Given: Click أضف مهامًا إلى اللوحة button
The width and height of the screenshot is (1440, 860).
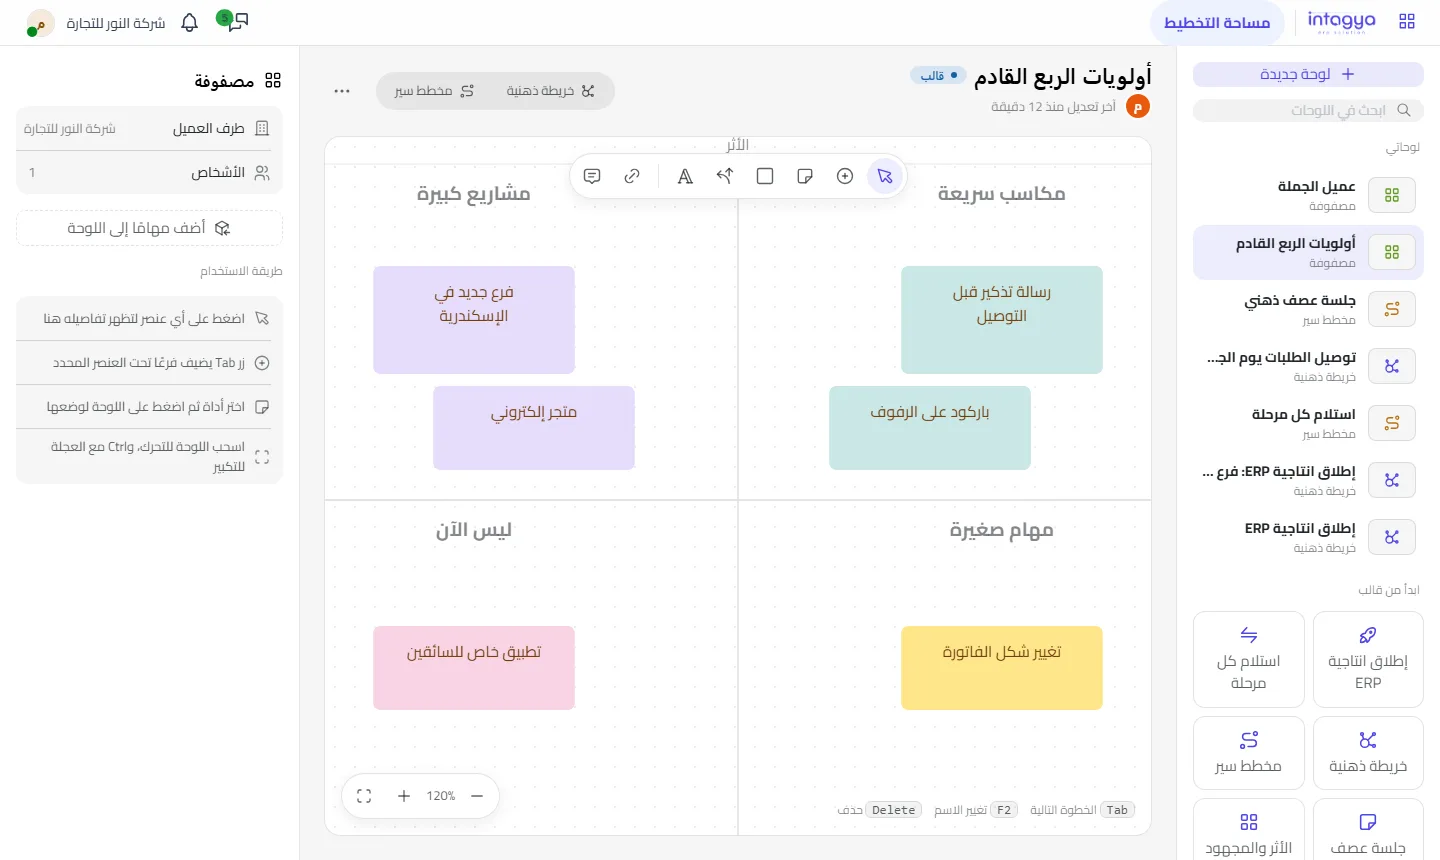Looking at the screenshot, I should coord(149,228).
